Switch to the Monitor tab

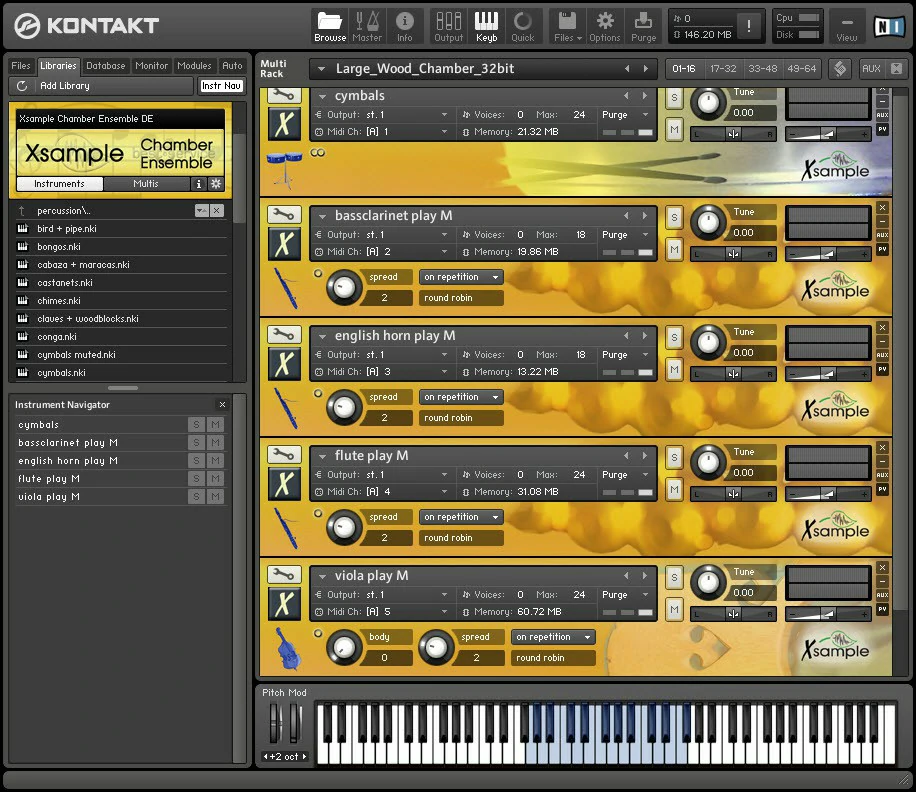pyautogui.click(x=151, y=66)
